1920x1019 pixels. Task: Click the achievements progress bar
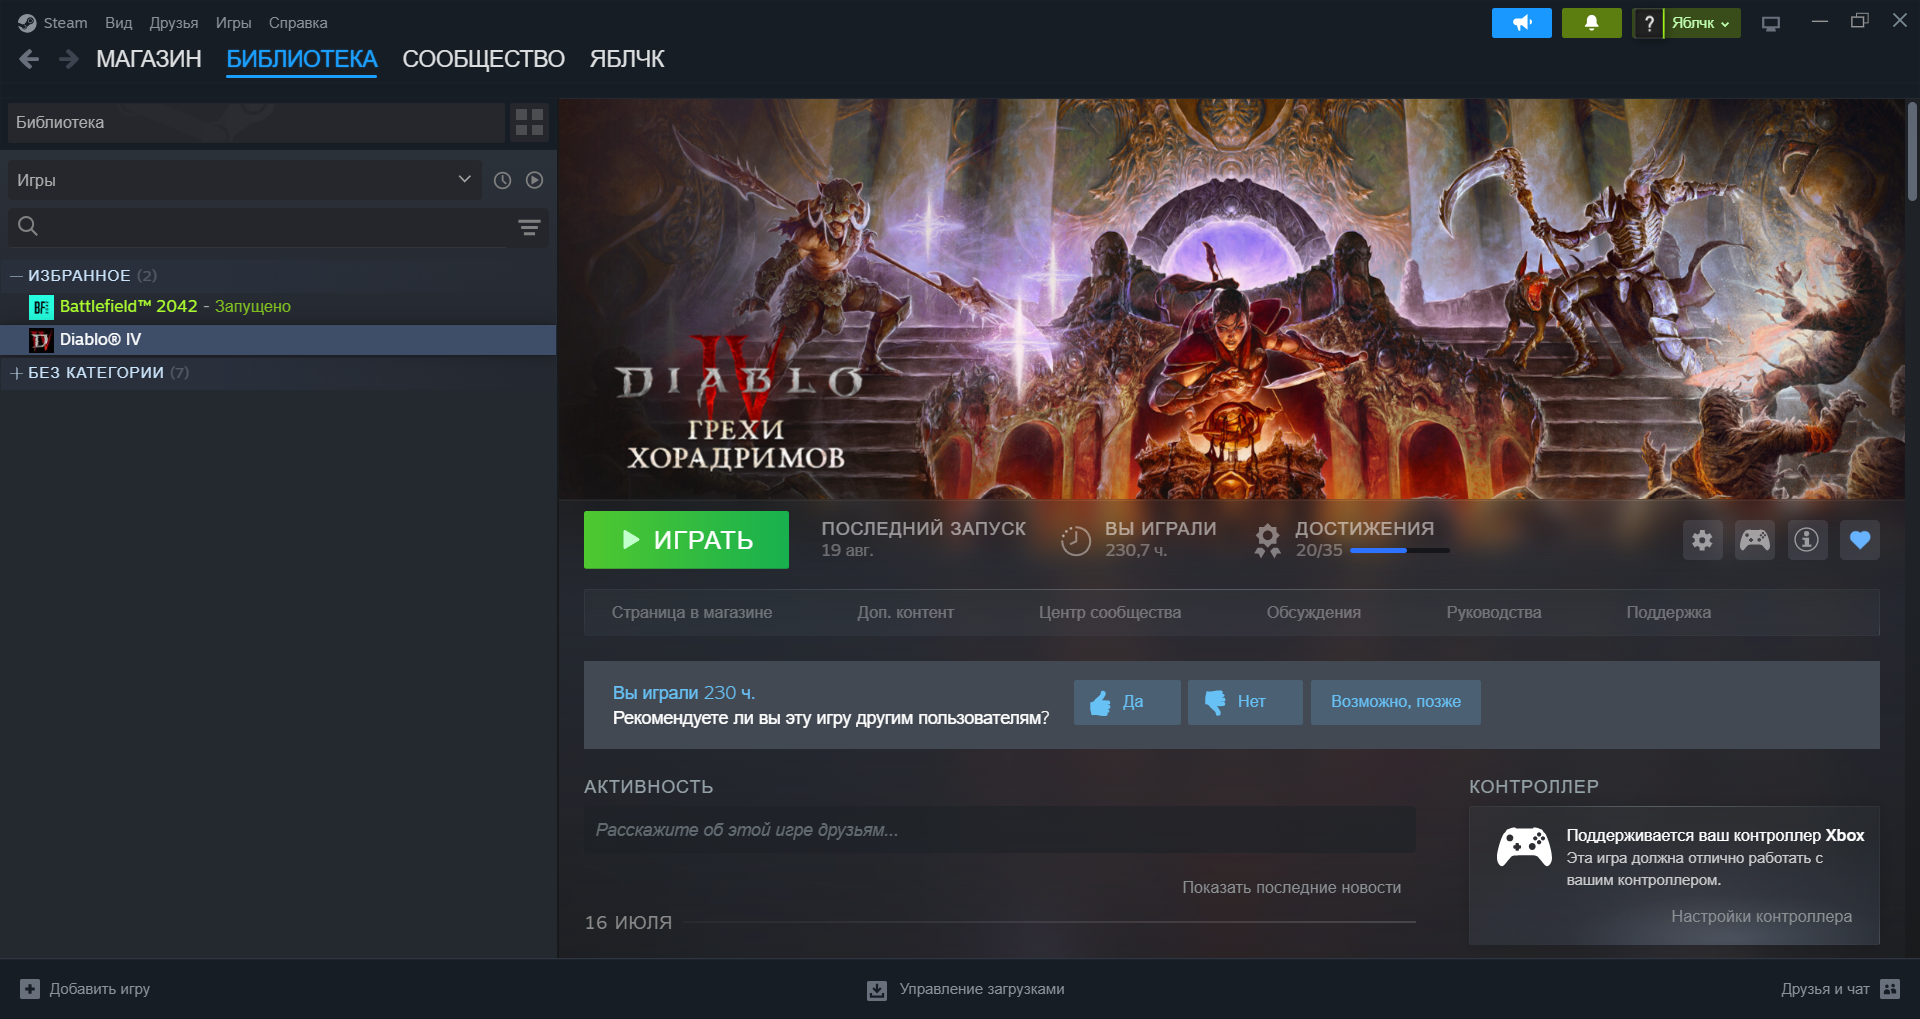click(x=1400, y=551)
